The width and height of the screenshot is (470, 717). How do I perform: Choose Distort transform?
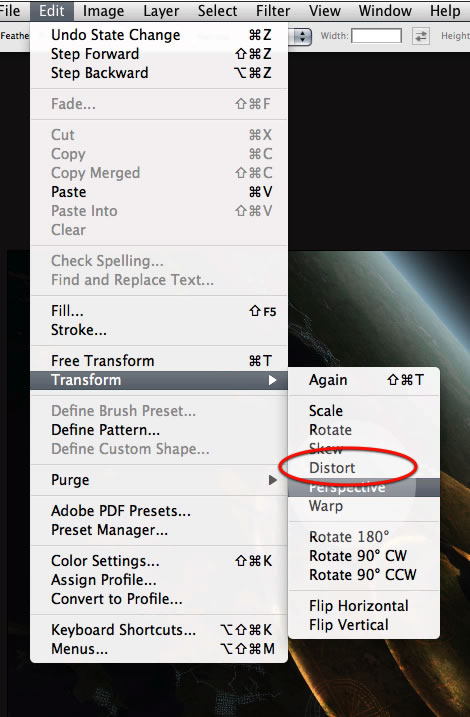[364, 468]
